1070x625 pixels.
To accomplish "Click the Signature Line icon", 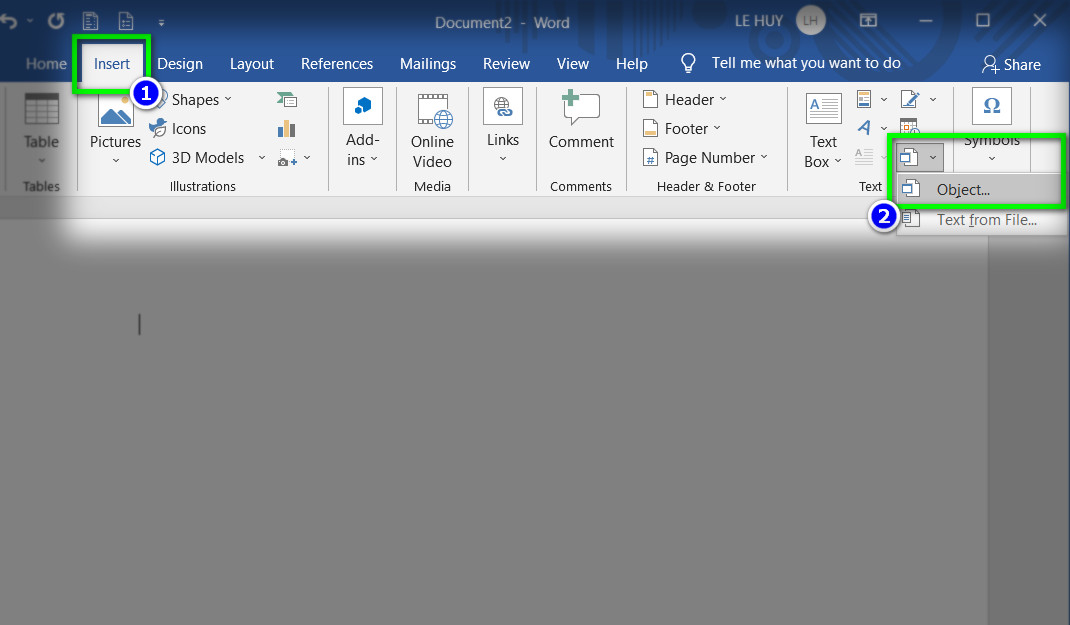I will [910, 99].
